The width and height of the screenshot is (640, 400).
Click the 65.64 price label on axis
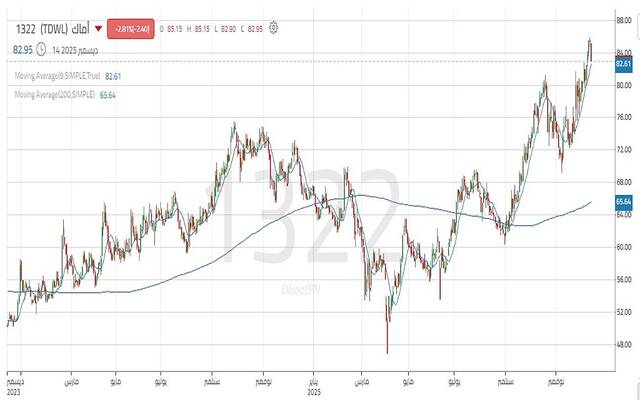[x=623, y=201]
